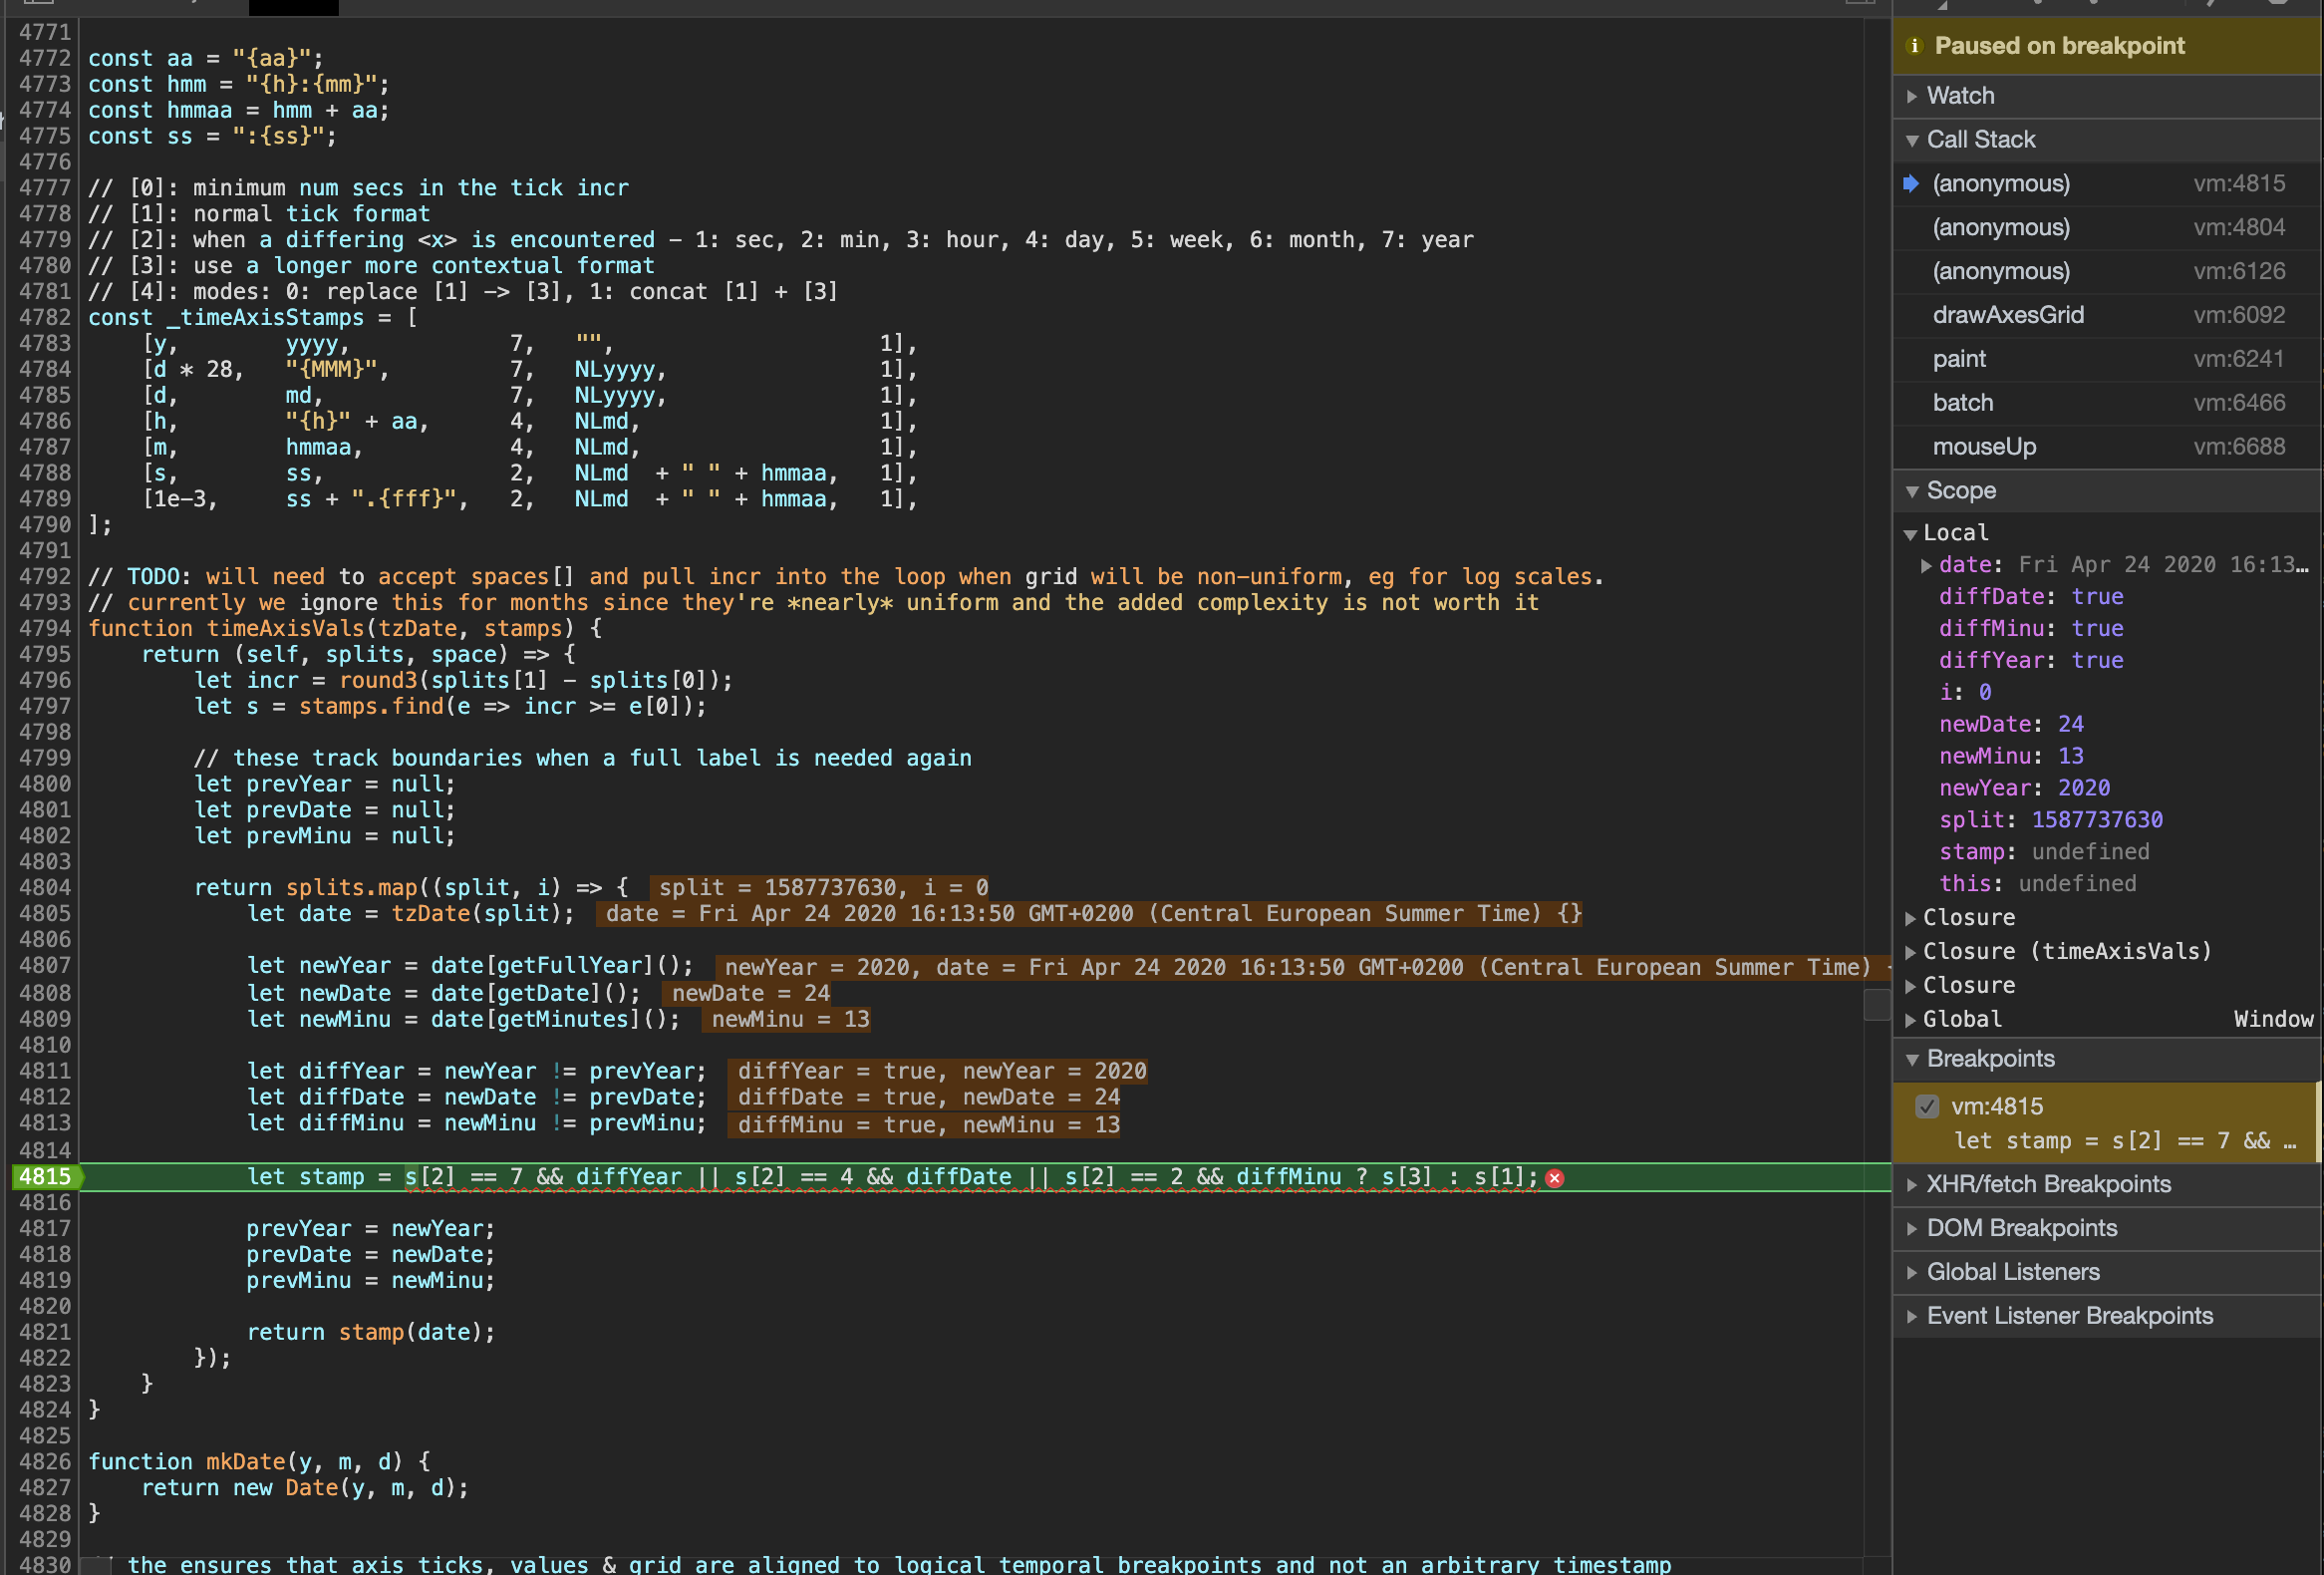
Task: Collapse the Call Stack section
Action: click(1912, 140)
